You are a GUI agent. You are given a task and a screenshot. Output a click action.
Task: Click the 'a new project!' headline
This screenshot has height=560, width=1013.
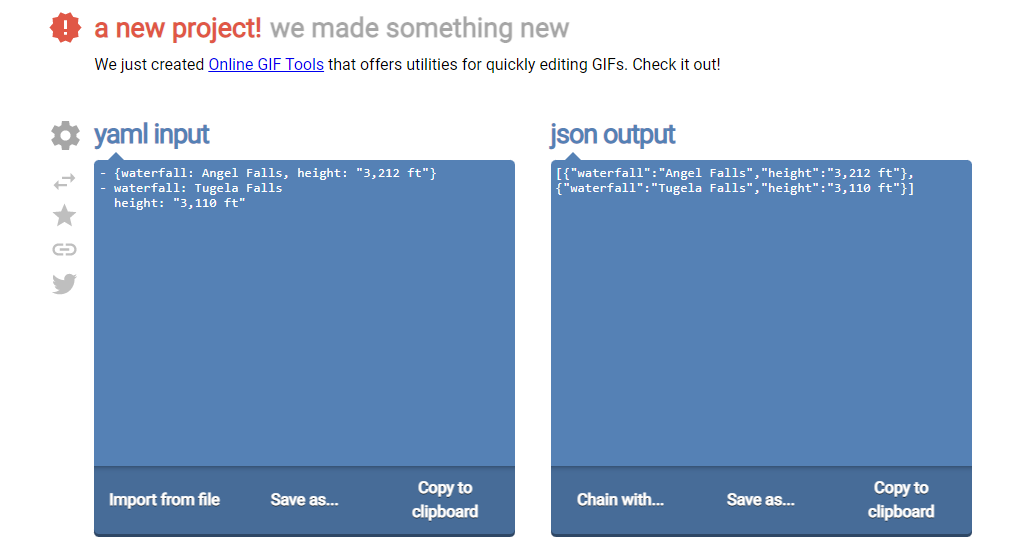click(x=178, y=28)
